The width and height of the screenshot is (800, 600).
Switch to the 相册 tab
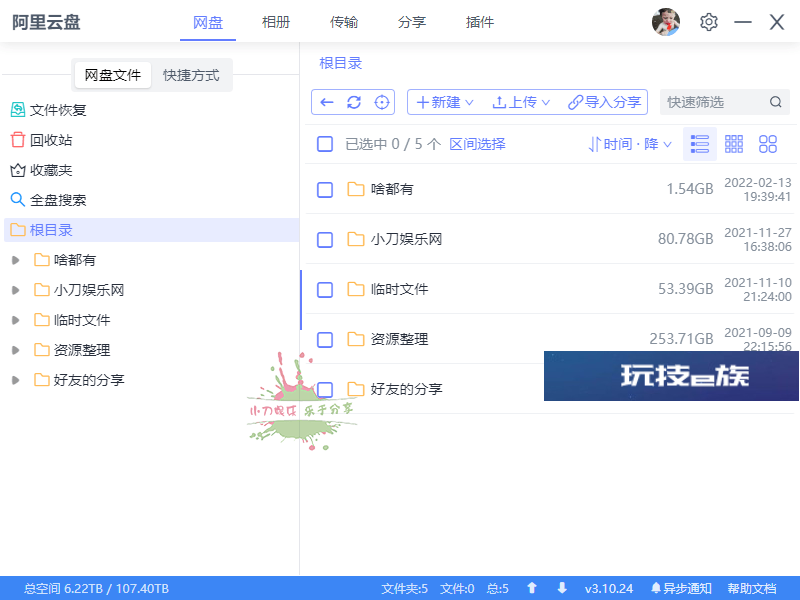pyautogui.click(x=276, y=22)
